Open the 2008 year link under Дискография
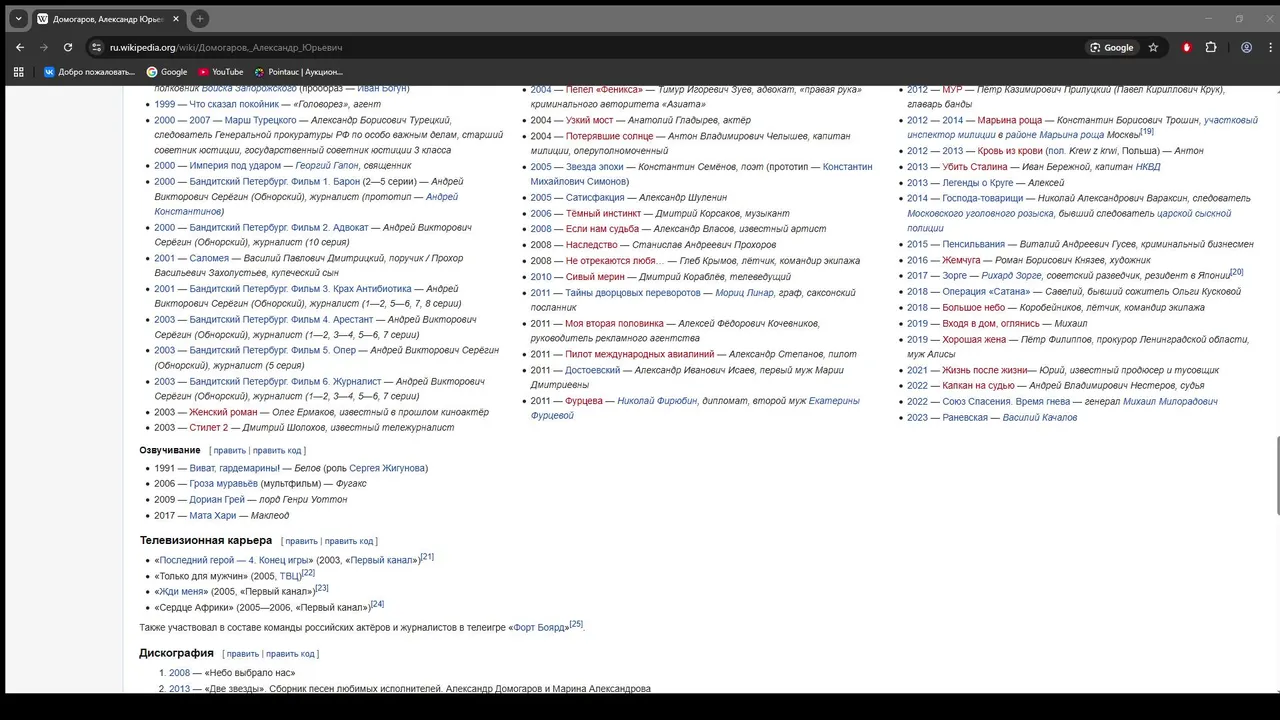The width and height of the screenshot is (1280, 720). pyautogui.click(x=179, y=673)
